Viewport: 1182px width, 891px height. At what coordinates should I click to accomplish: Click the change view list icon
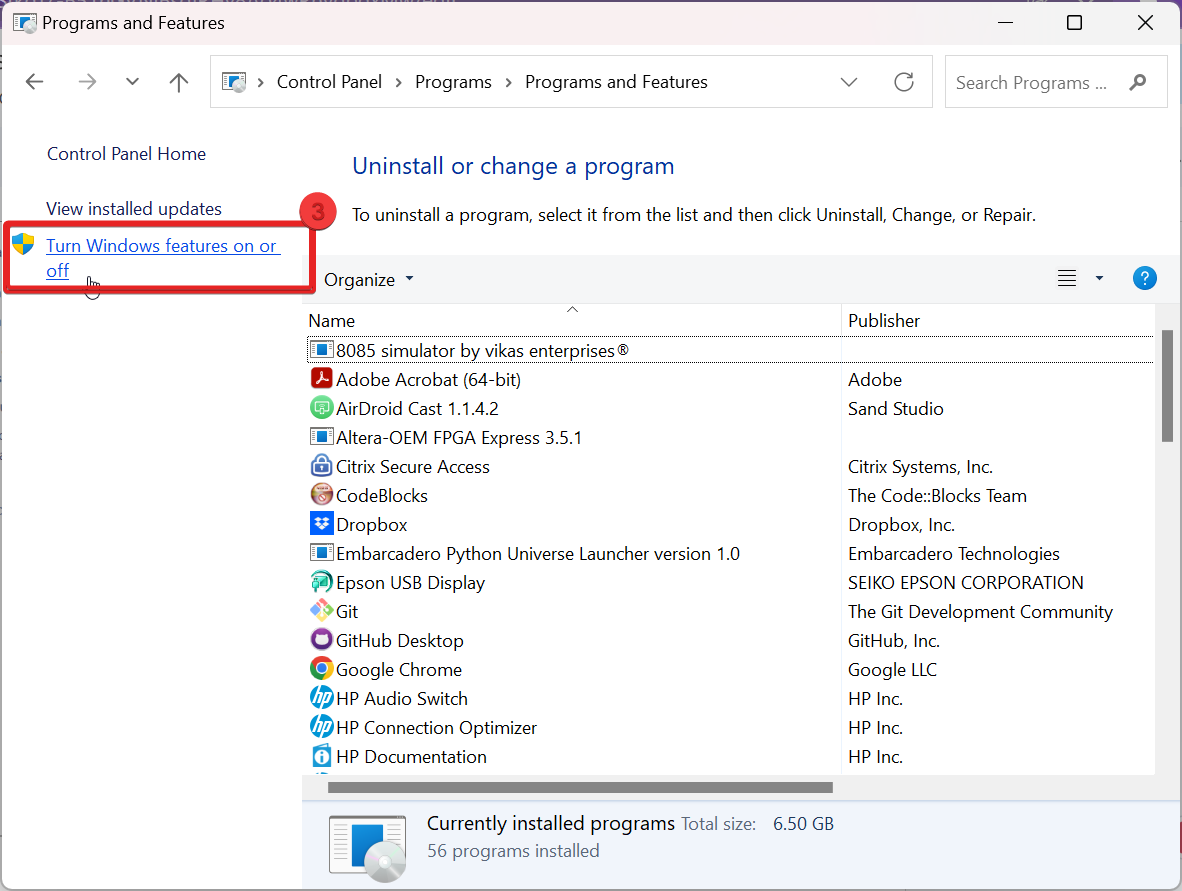[1067, 279]
